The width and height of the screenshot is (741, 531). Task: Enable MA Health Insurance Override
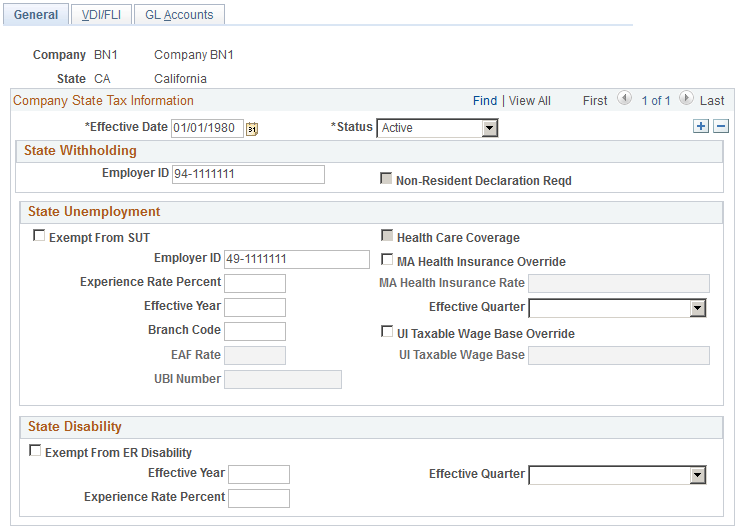pos(387,259)
